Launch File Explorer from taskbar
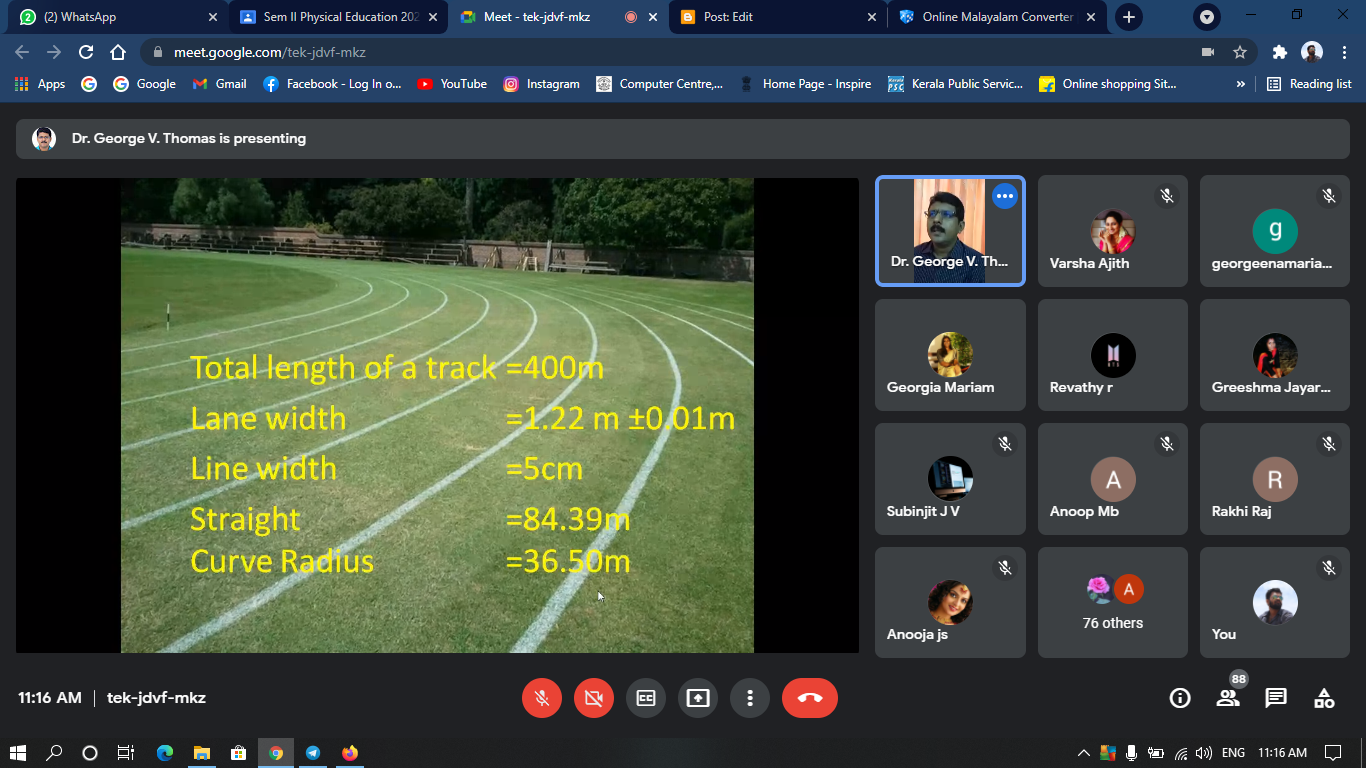Image resolution: width=1366 pixels, height=768 pixels. pyautogui.click(x=201, y=753)
